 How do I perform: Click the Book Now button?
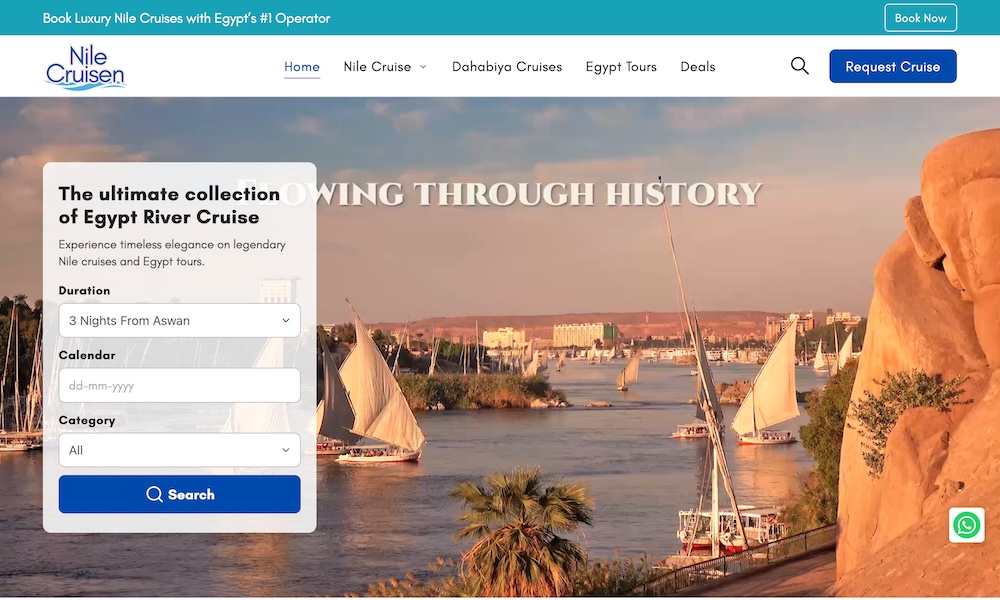920,18
